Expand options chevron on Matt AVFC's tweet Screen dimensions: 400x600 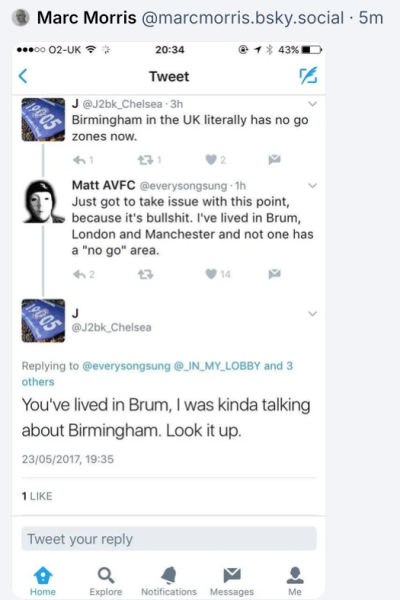coord(312,186)
